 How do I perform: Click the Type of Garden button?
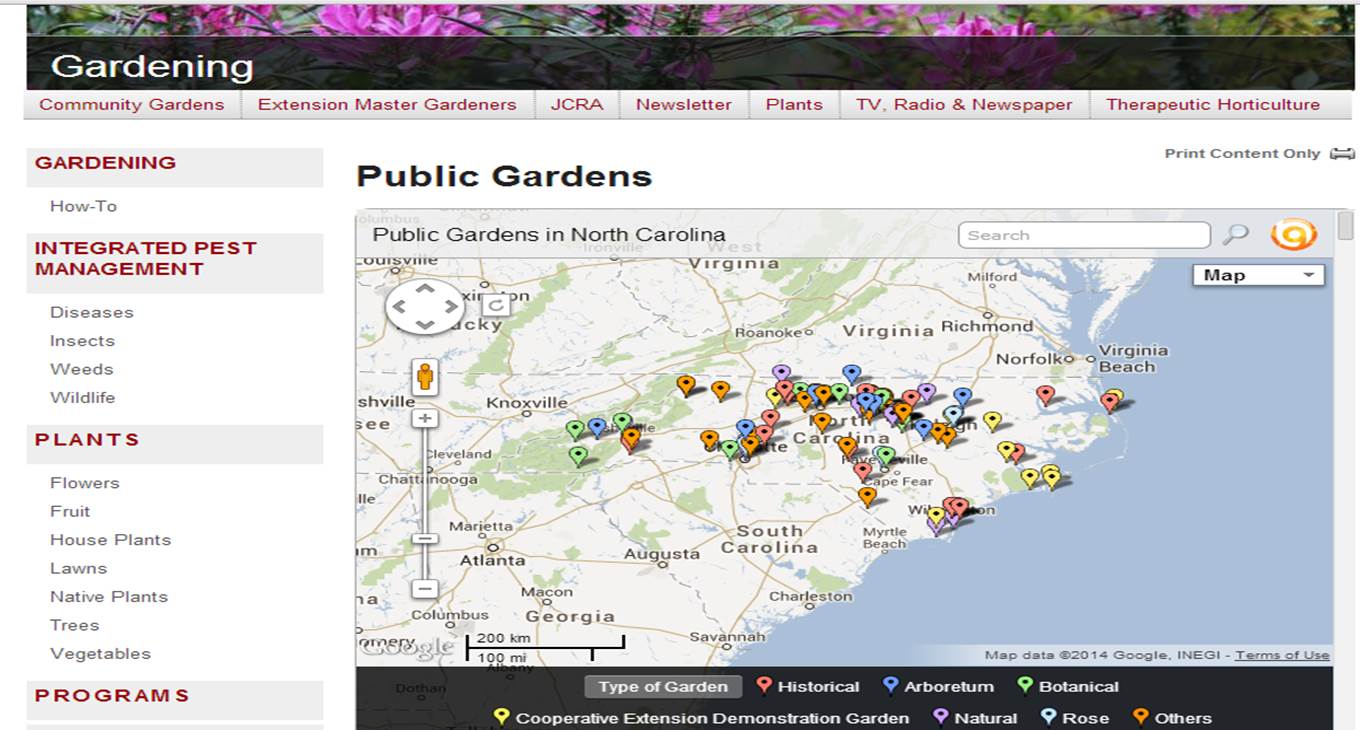pyautogui.click(x=663, y=686)
